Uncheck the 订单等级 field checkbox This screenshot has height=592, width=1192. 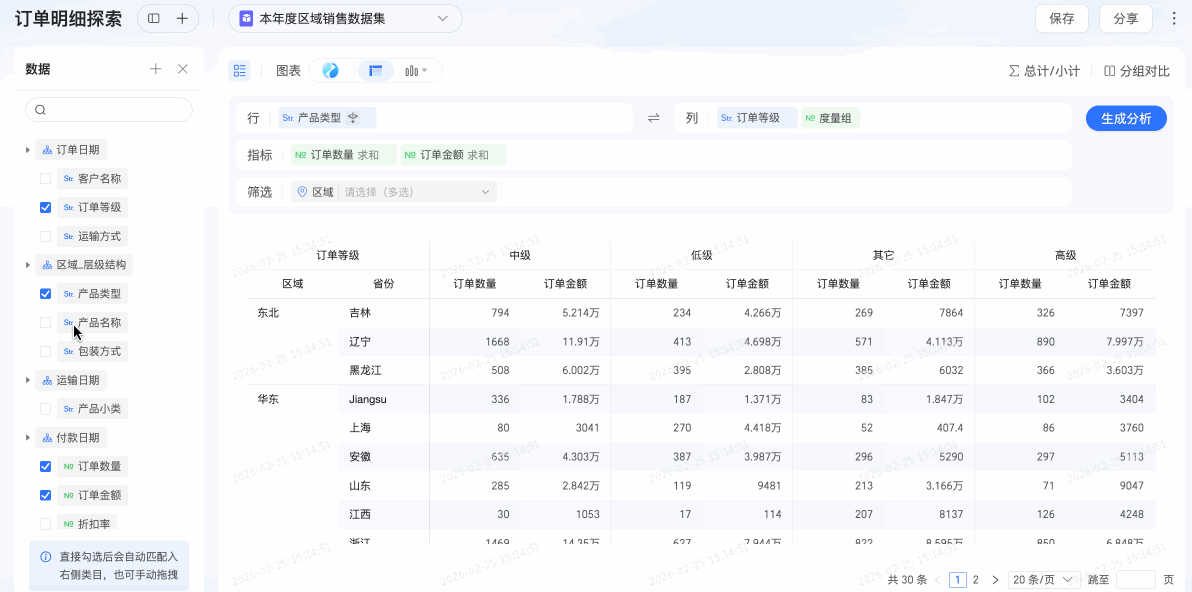[46, 207]
